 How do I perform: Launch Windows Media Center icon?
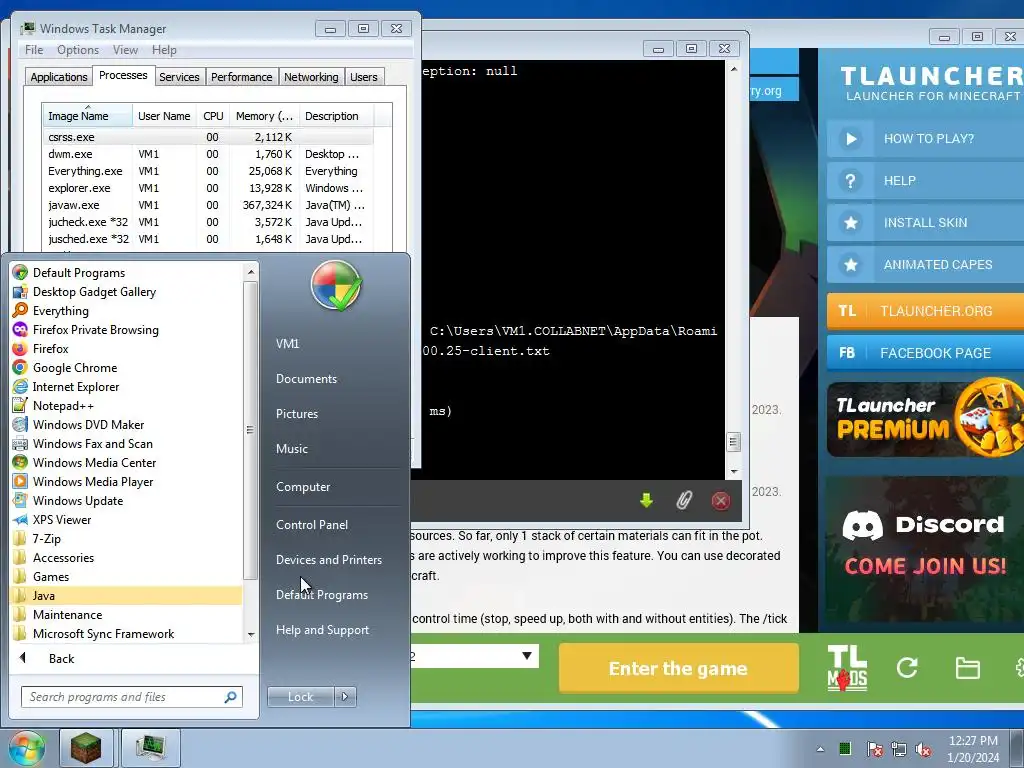pyautogui.click(x=20, y=462)
